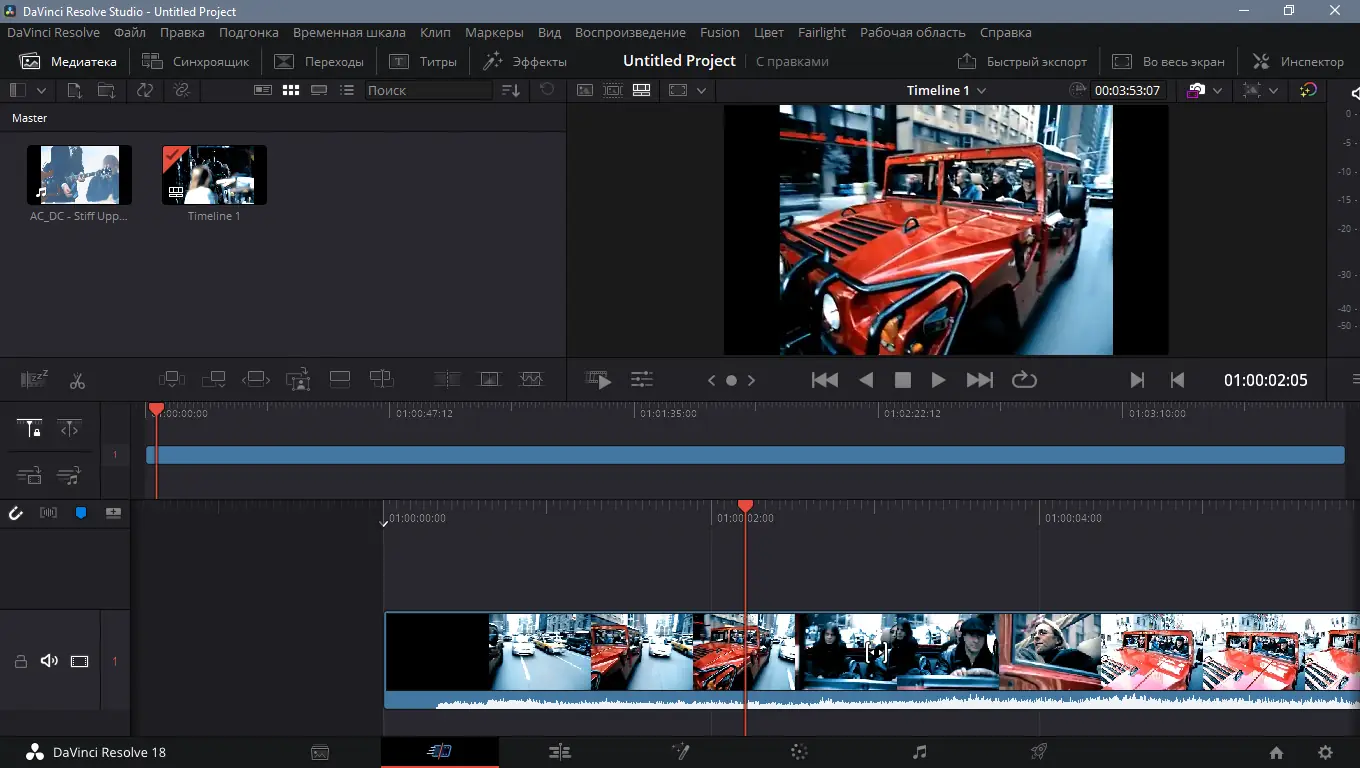Toggle the Медиатека panel
This screenshot has height=768, width=1360.
coord(68,61)
